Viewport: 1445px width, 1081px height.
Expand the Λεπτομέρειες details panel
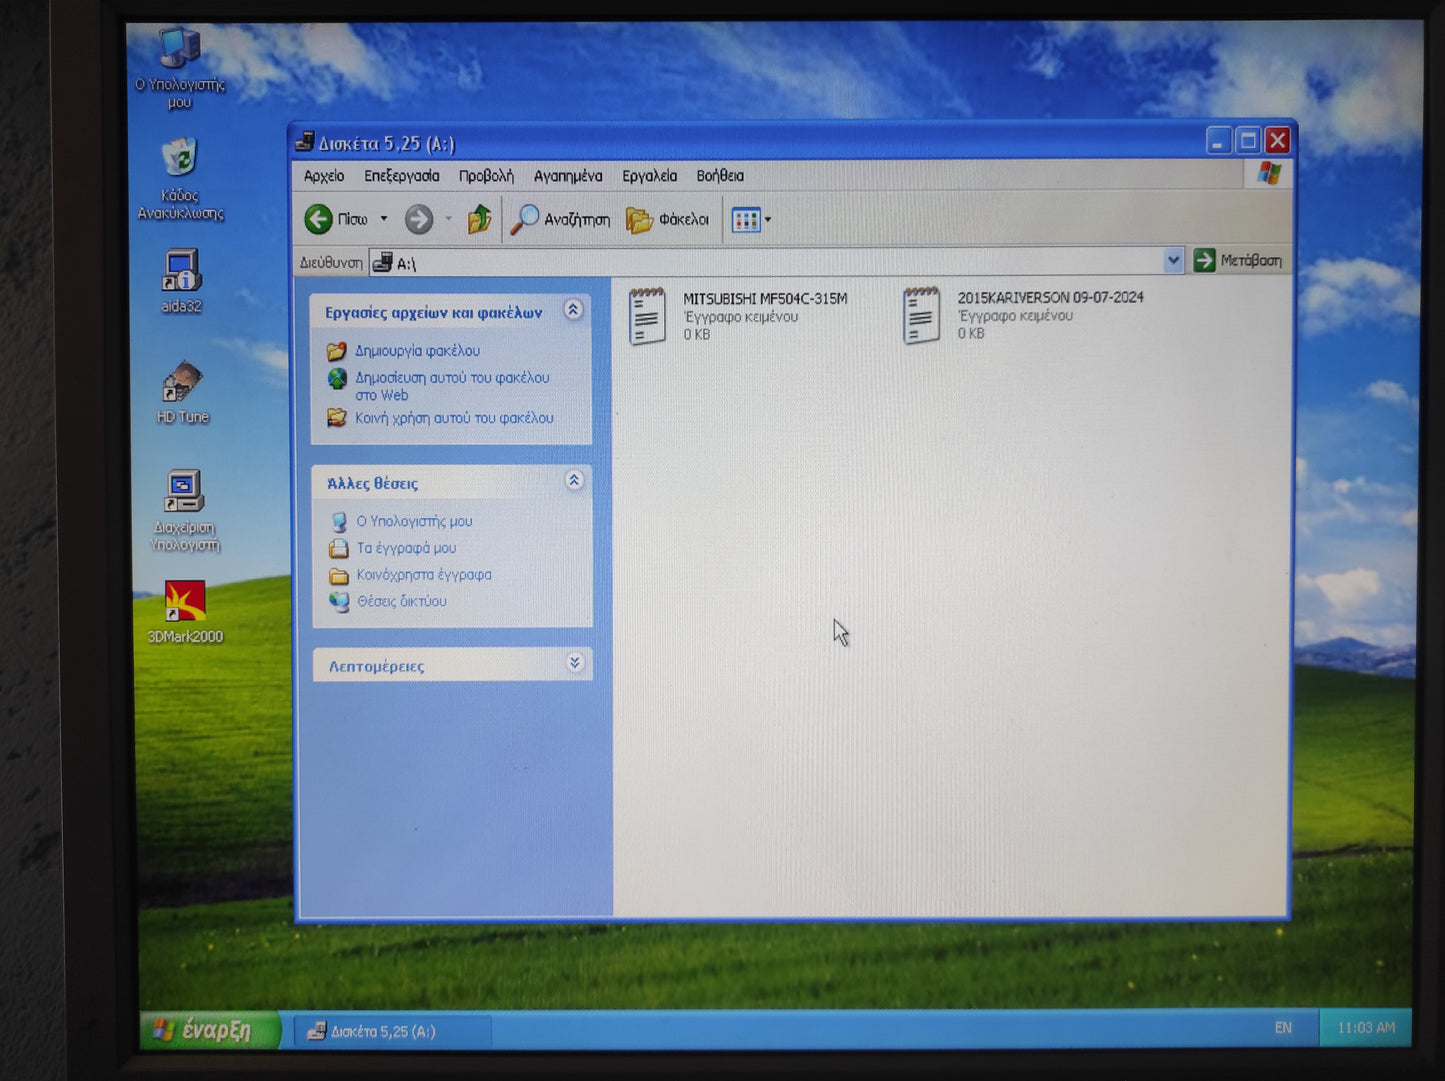tap(574, 663)
